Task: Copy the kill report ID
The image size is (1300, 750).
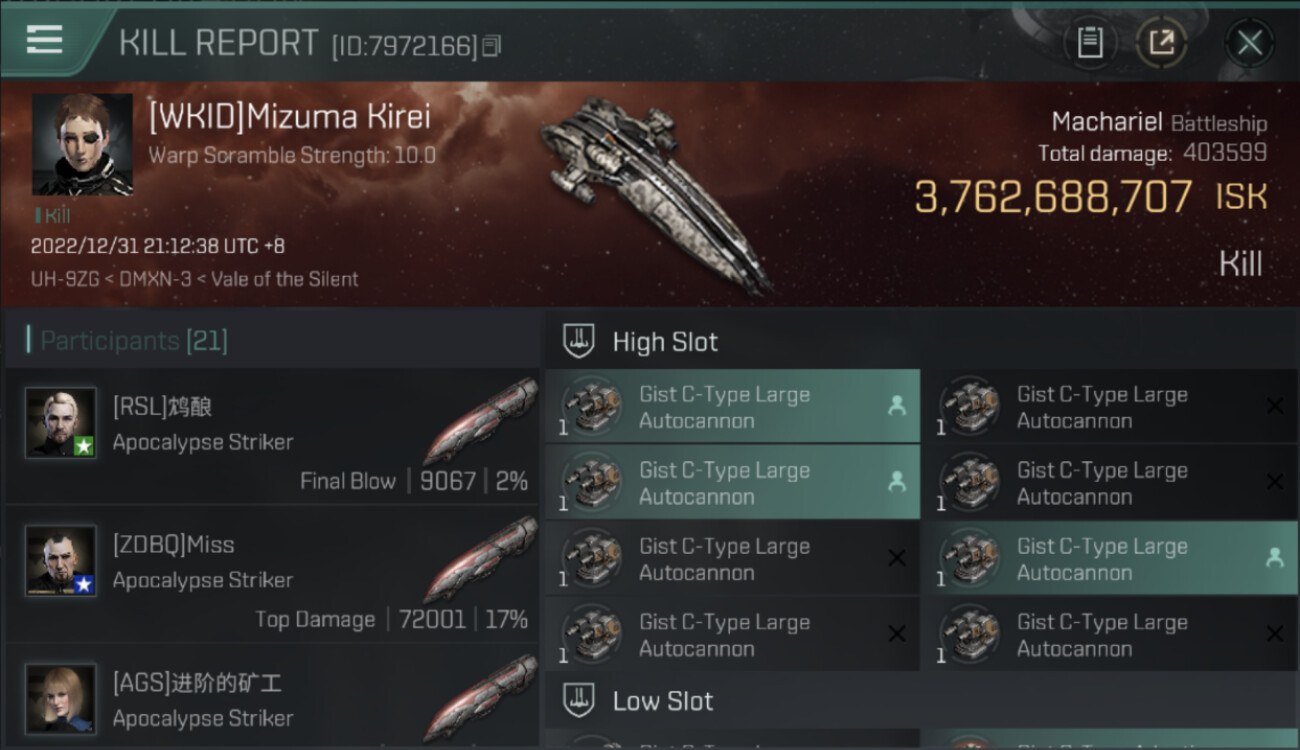Action: click(492, 46)
